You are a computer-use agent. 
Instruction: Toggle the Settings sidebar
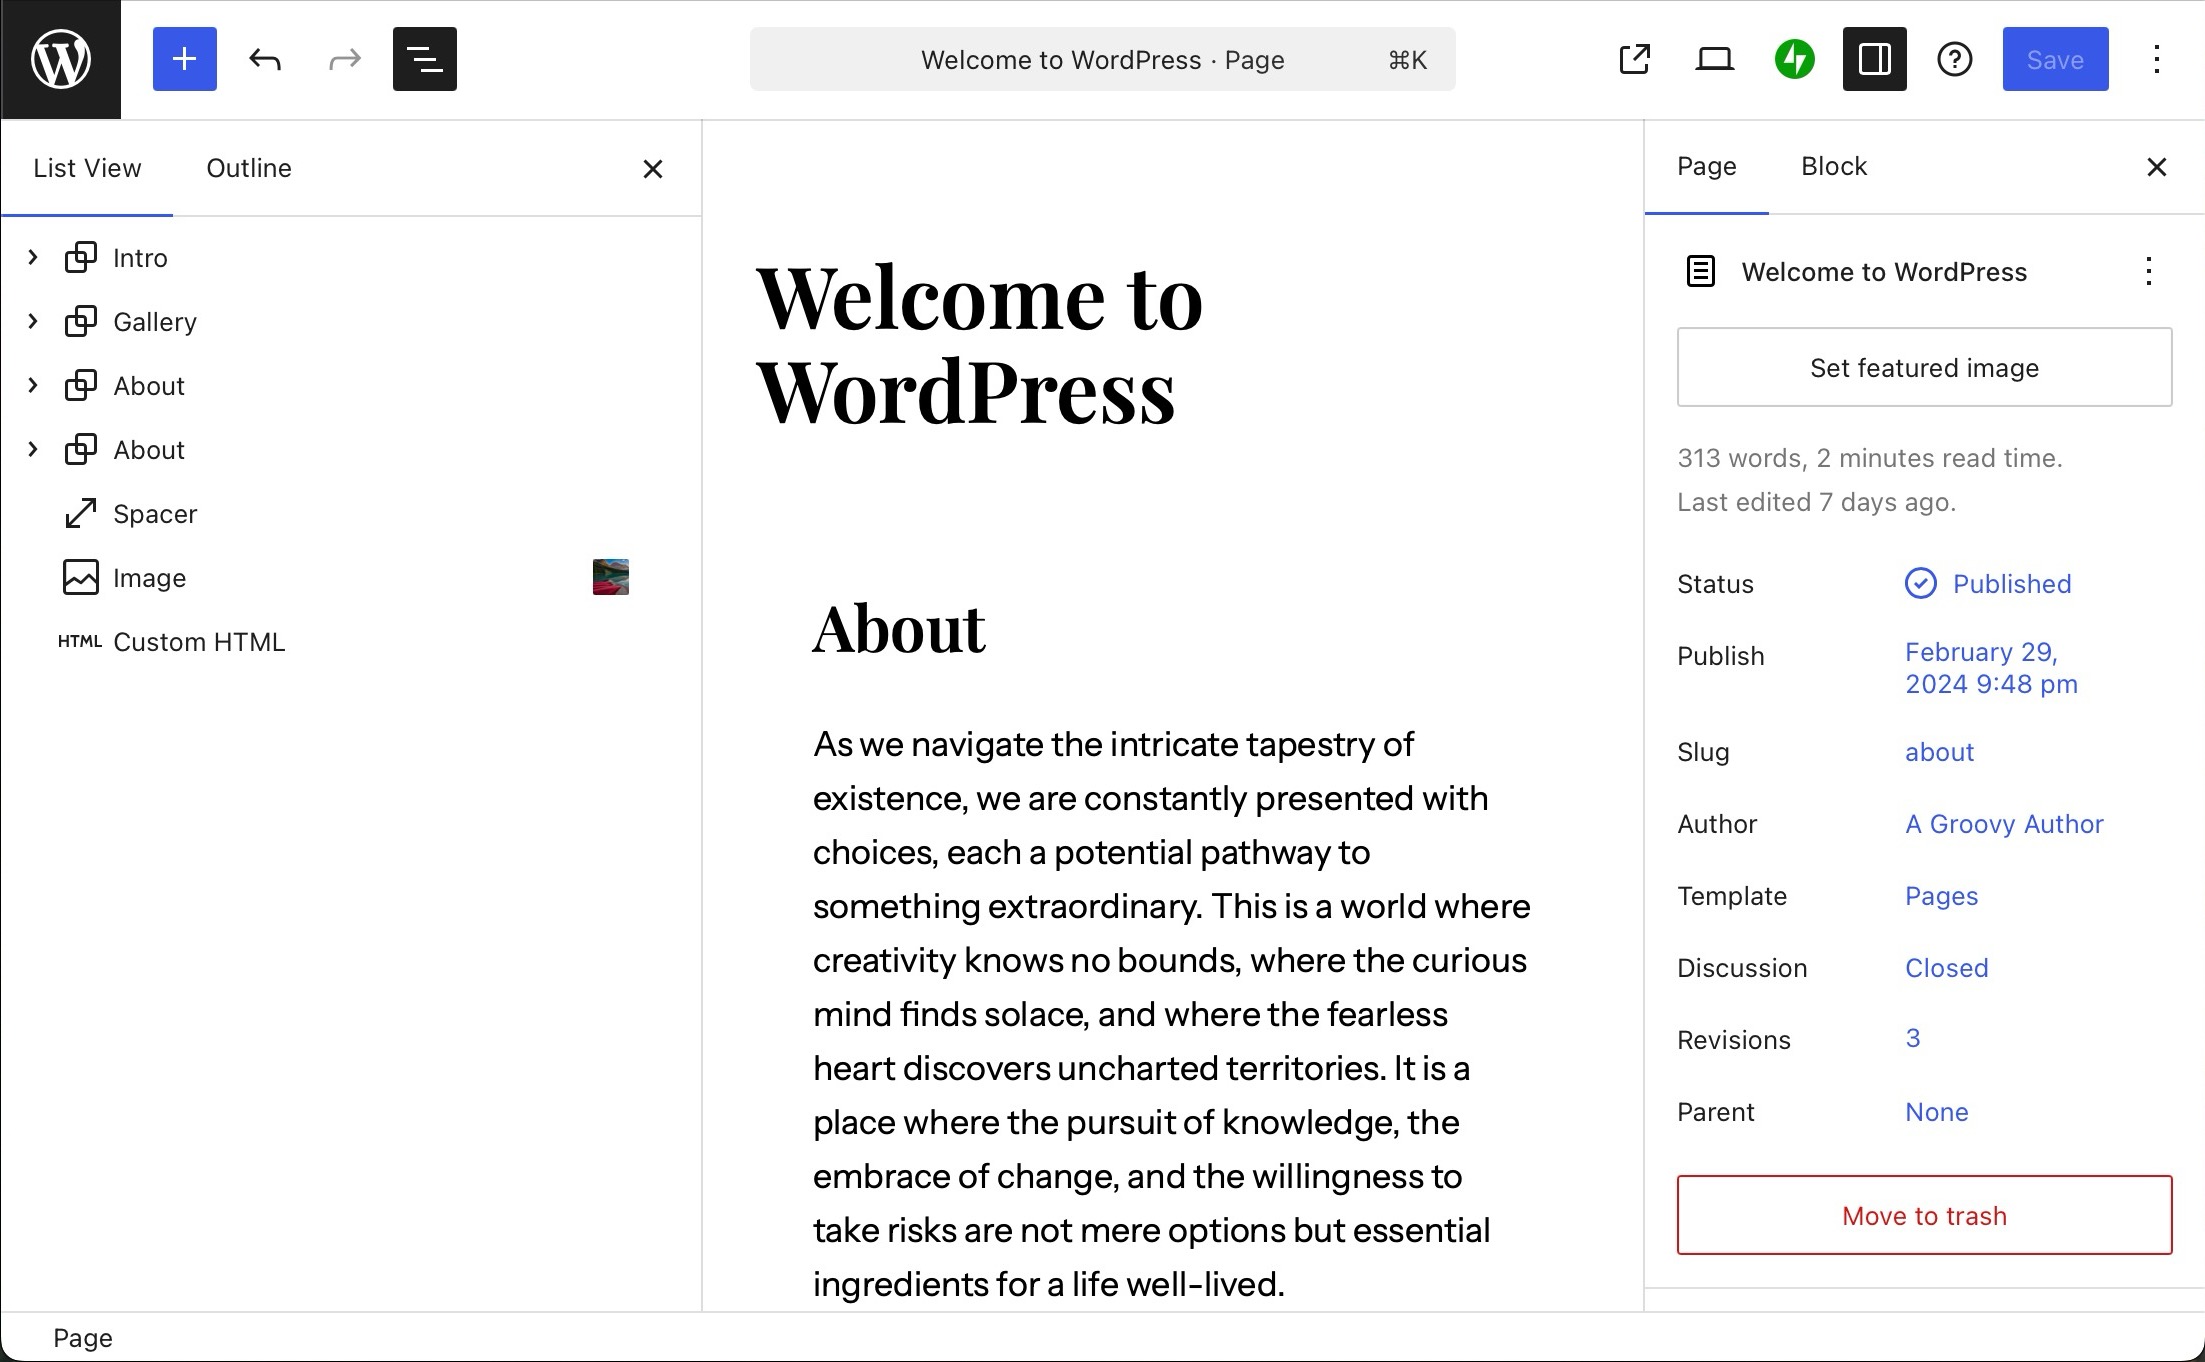[1874, 59]
